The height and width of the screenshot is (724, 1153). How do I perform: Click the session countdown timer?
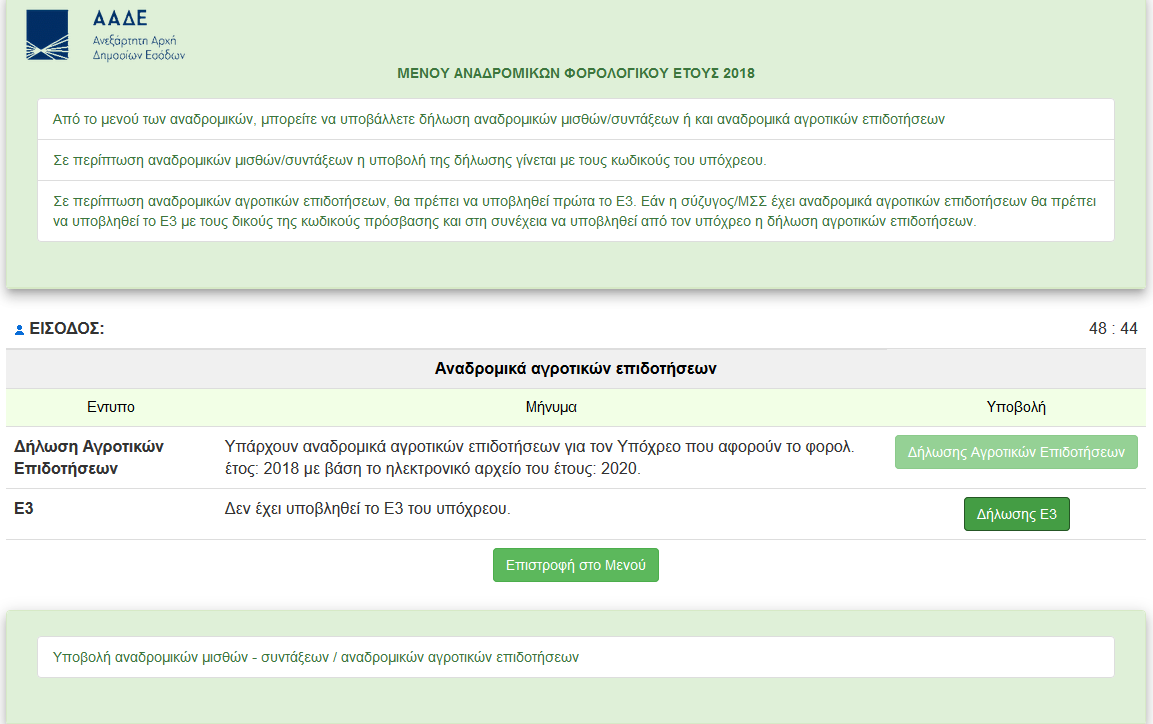click(1113, 329)
